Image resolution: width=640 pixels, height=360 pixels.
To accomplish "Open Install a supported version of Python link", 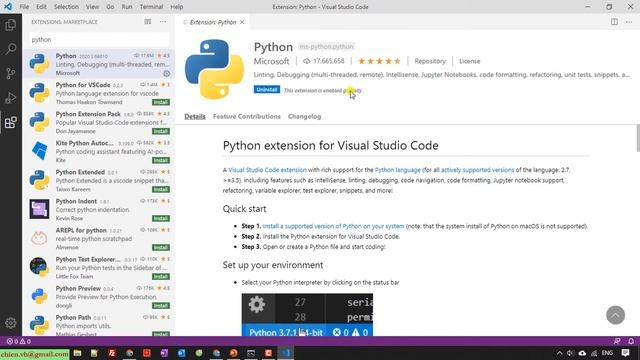I will [333, 226].
